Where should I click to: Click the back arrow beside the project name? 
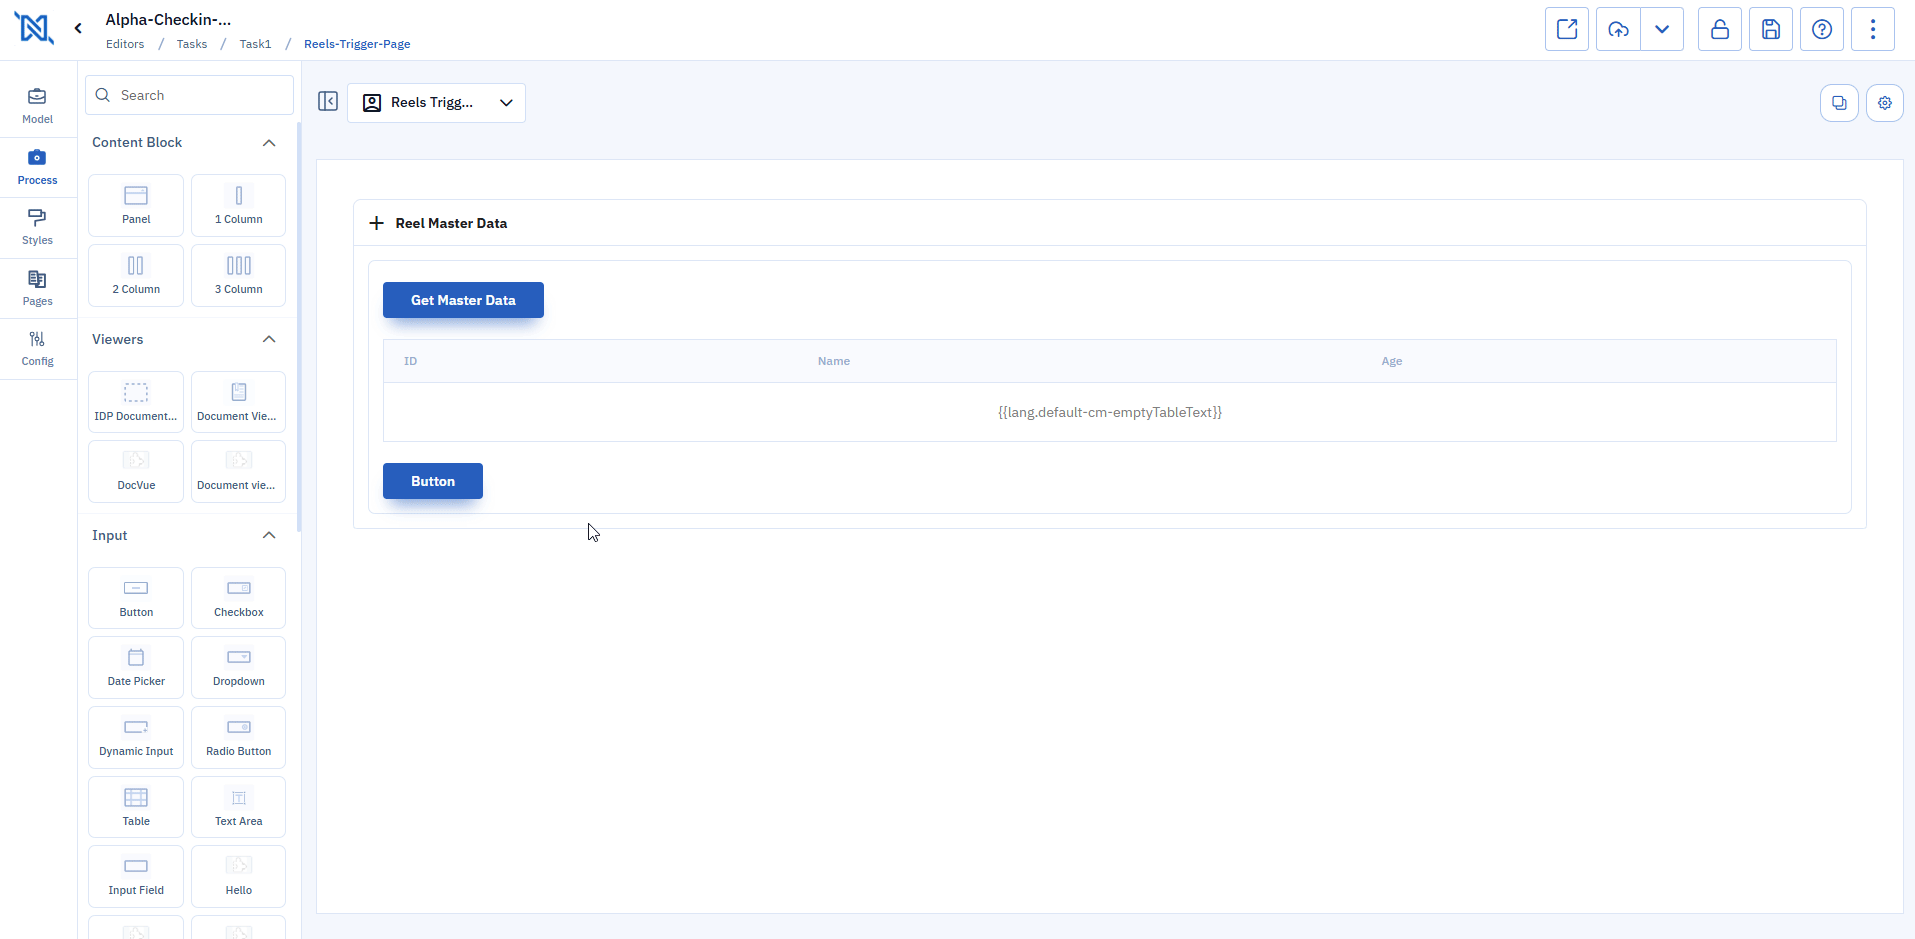pyautogui.click(x=78, y=28)
